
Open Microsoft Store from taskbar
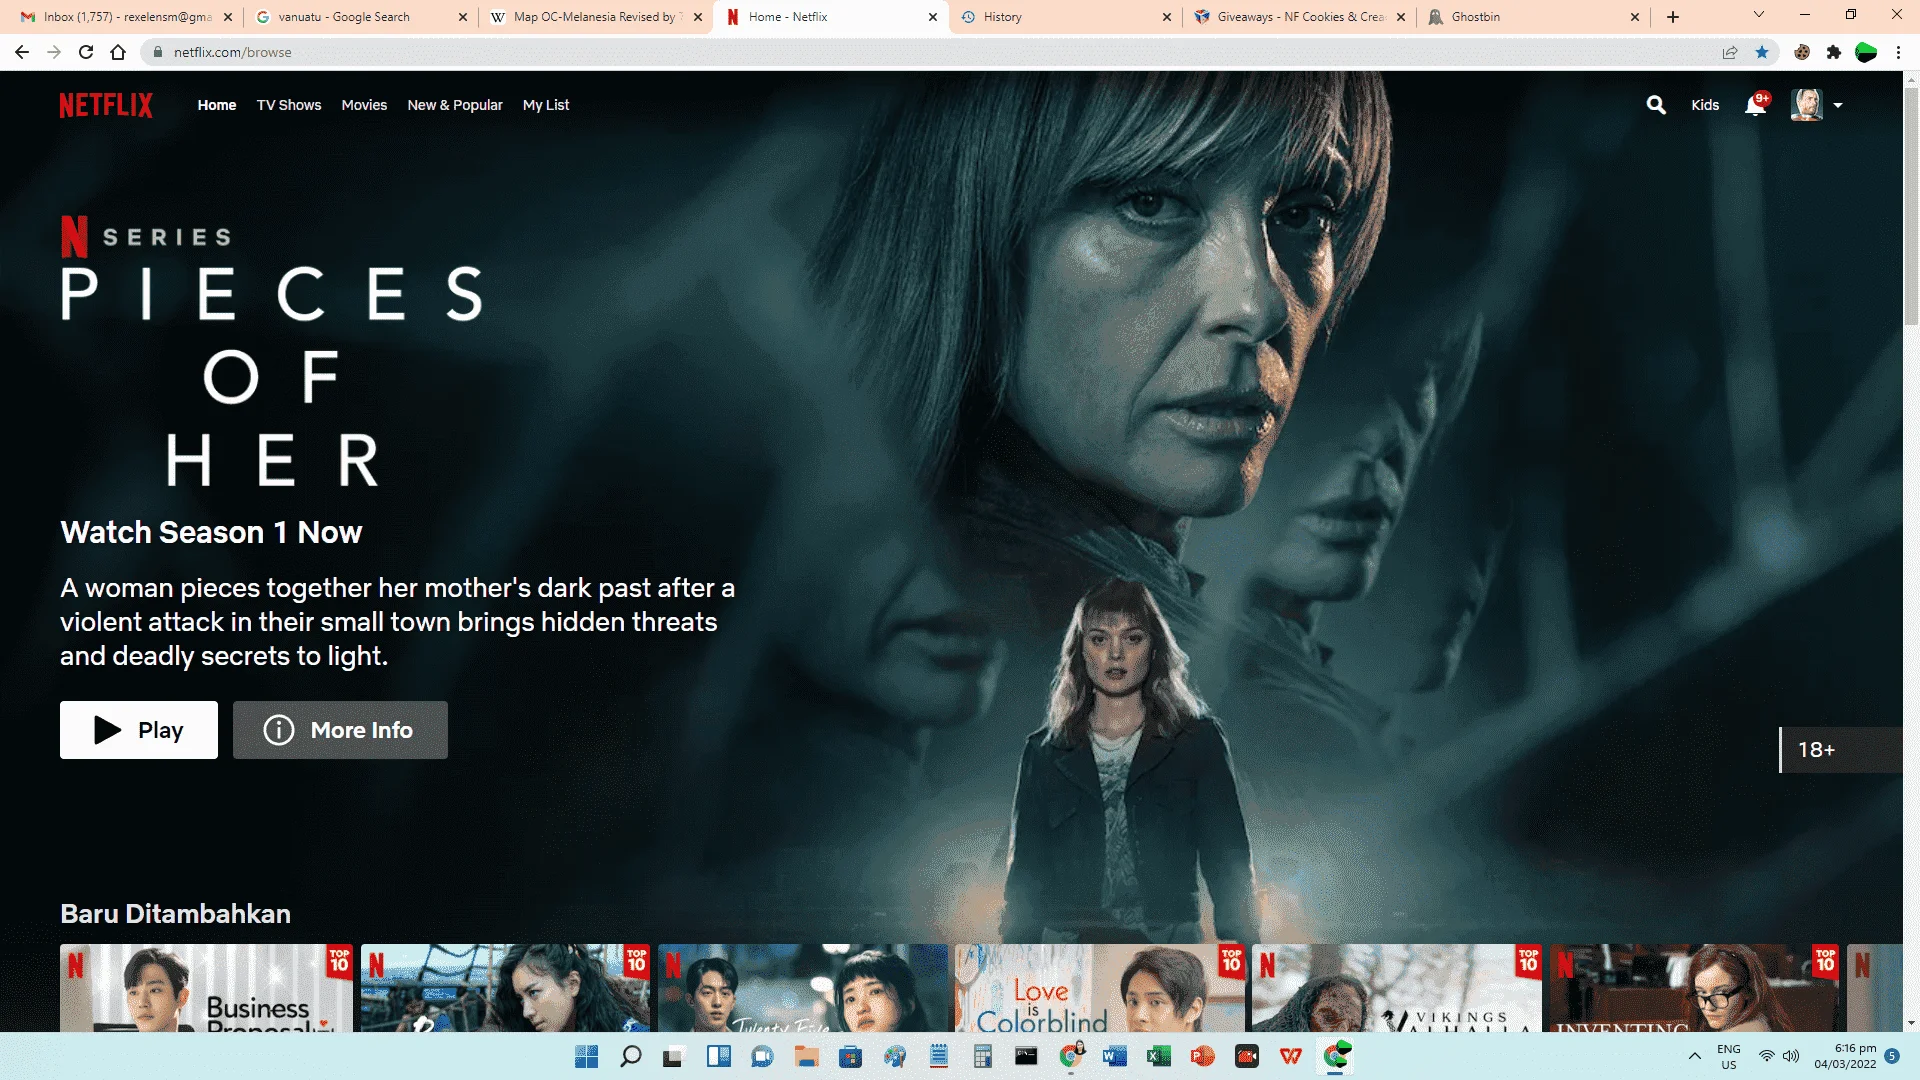pyautogui.click(x=850, y=1056)
